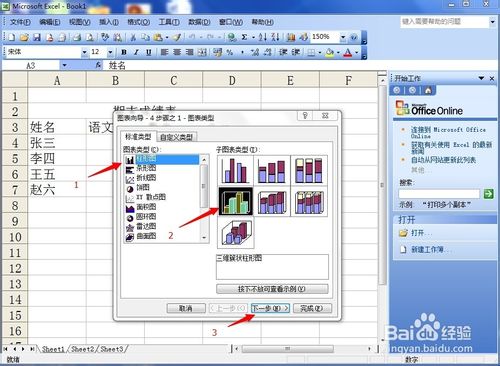This screenshot has width=500, height=366.
Task: Click the Copy icon in the toolbar
Action: [x=145, y=37]
